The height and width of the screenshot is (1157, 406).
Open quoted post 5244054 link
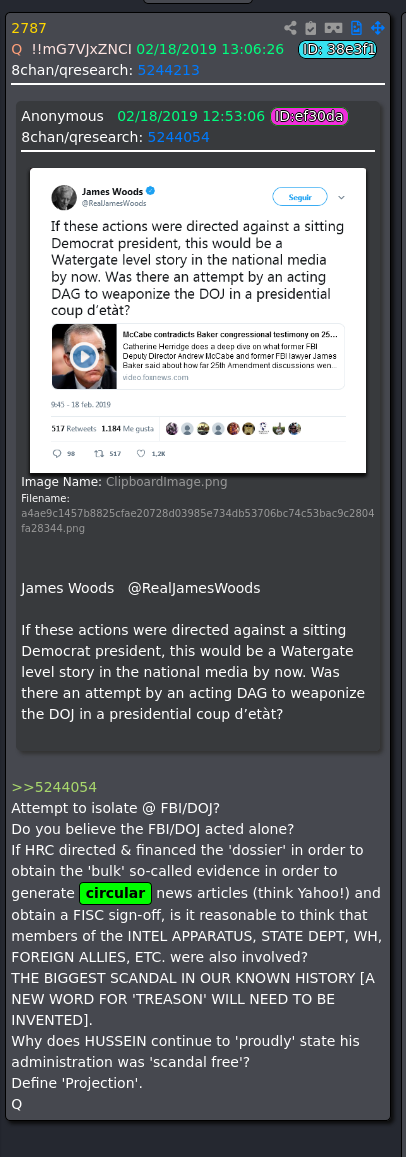tap(178, 137)
